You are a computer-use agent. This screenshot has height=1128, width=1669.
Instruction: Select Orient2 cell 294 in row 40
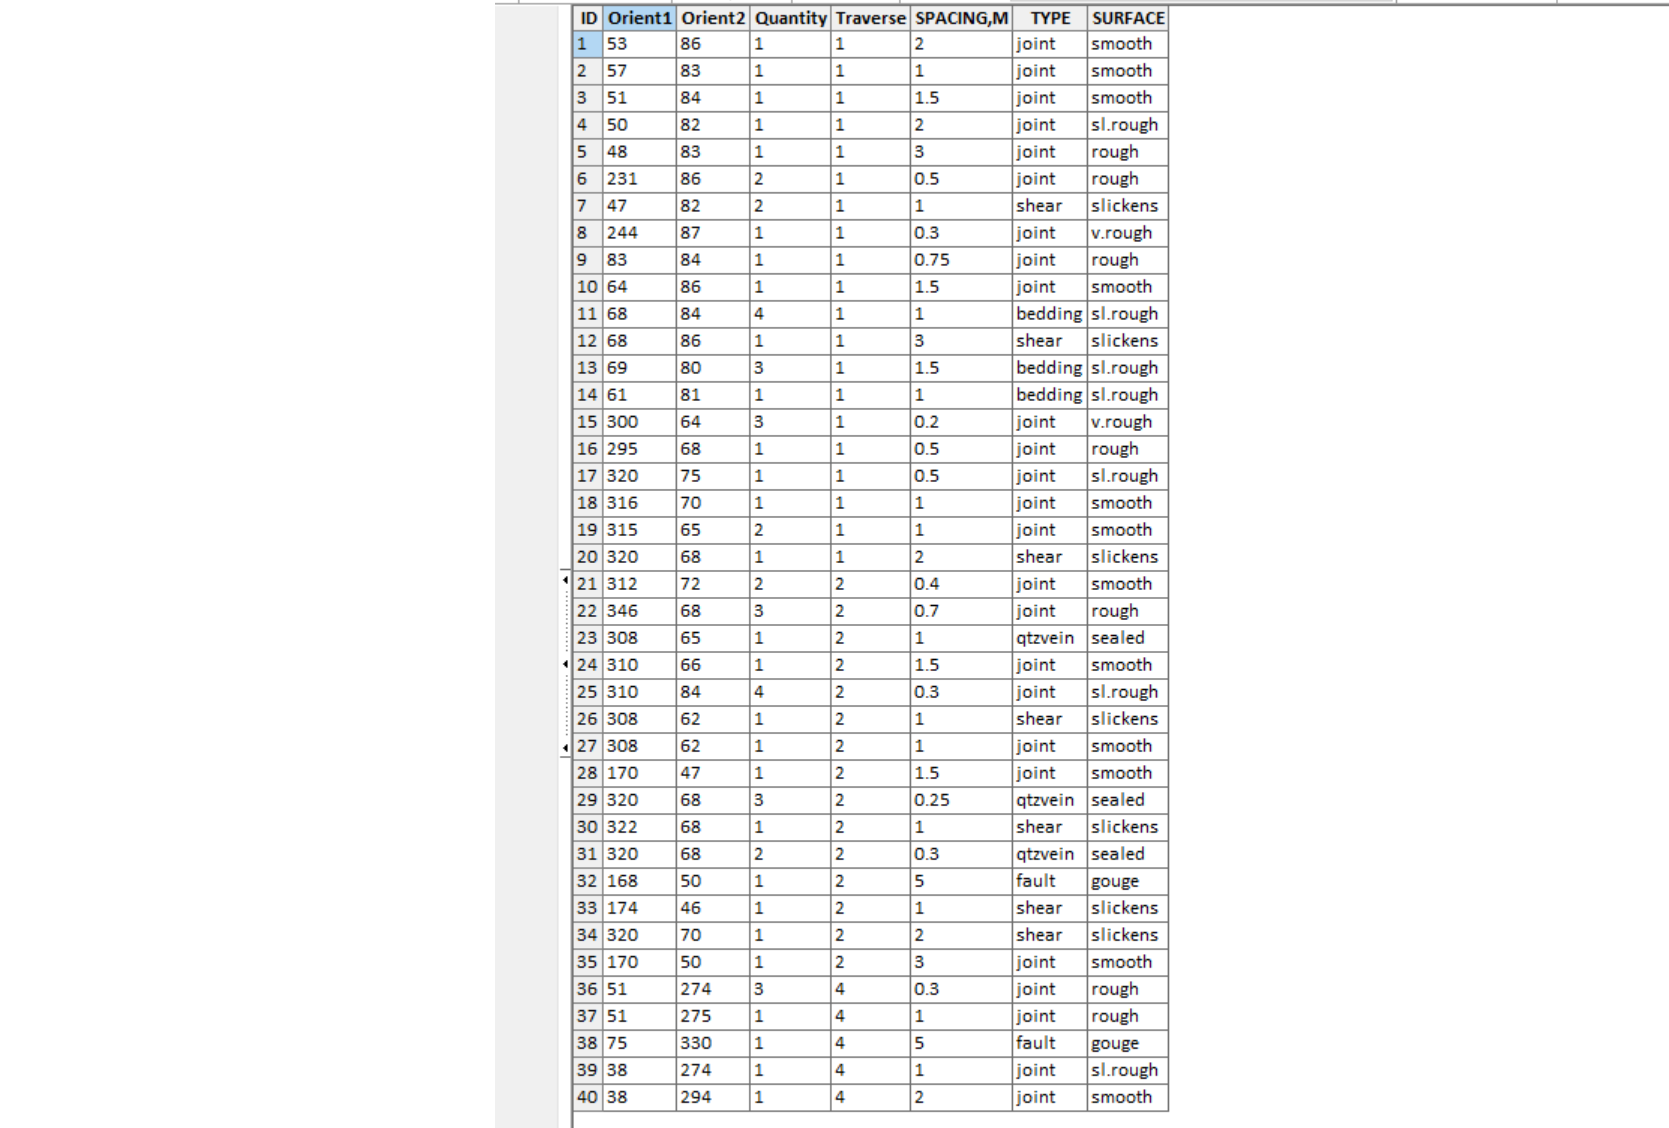tap(713, 1097)
